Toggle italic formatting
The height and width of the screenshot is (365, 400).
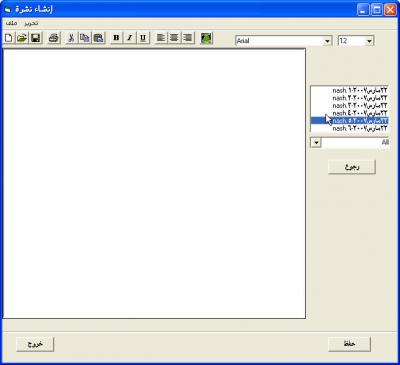(x=130, y=38)
